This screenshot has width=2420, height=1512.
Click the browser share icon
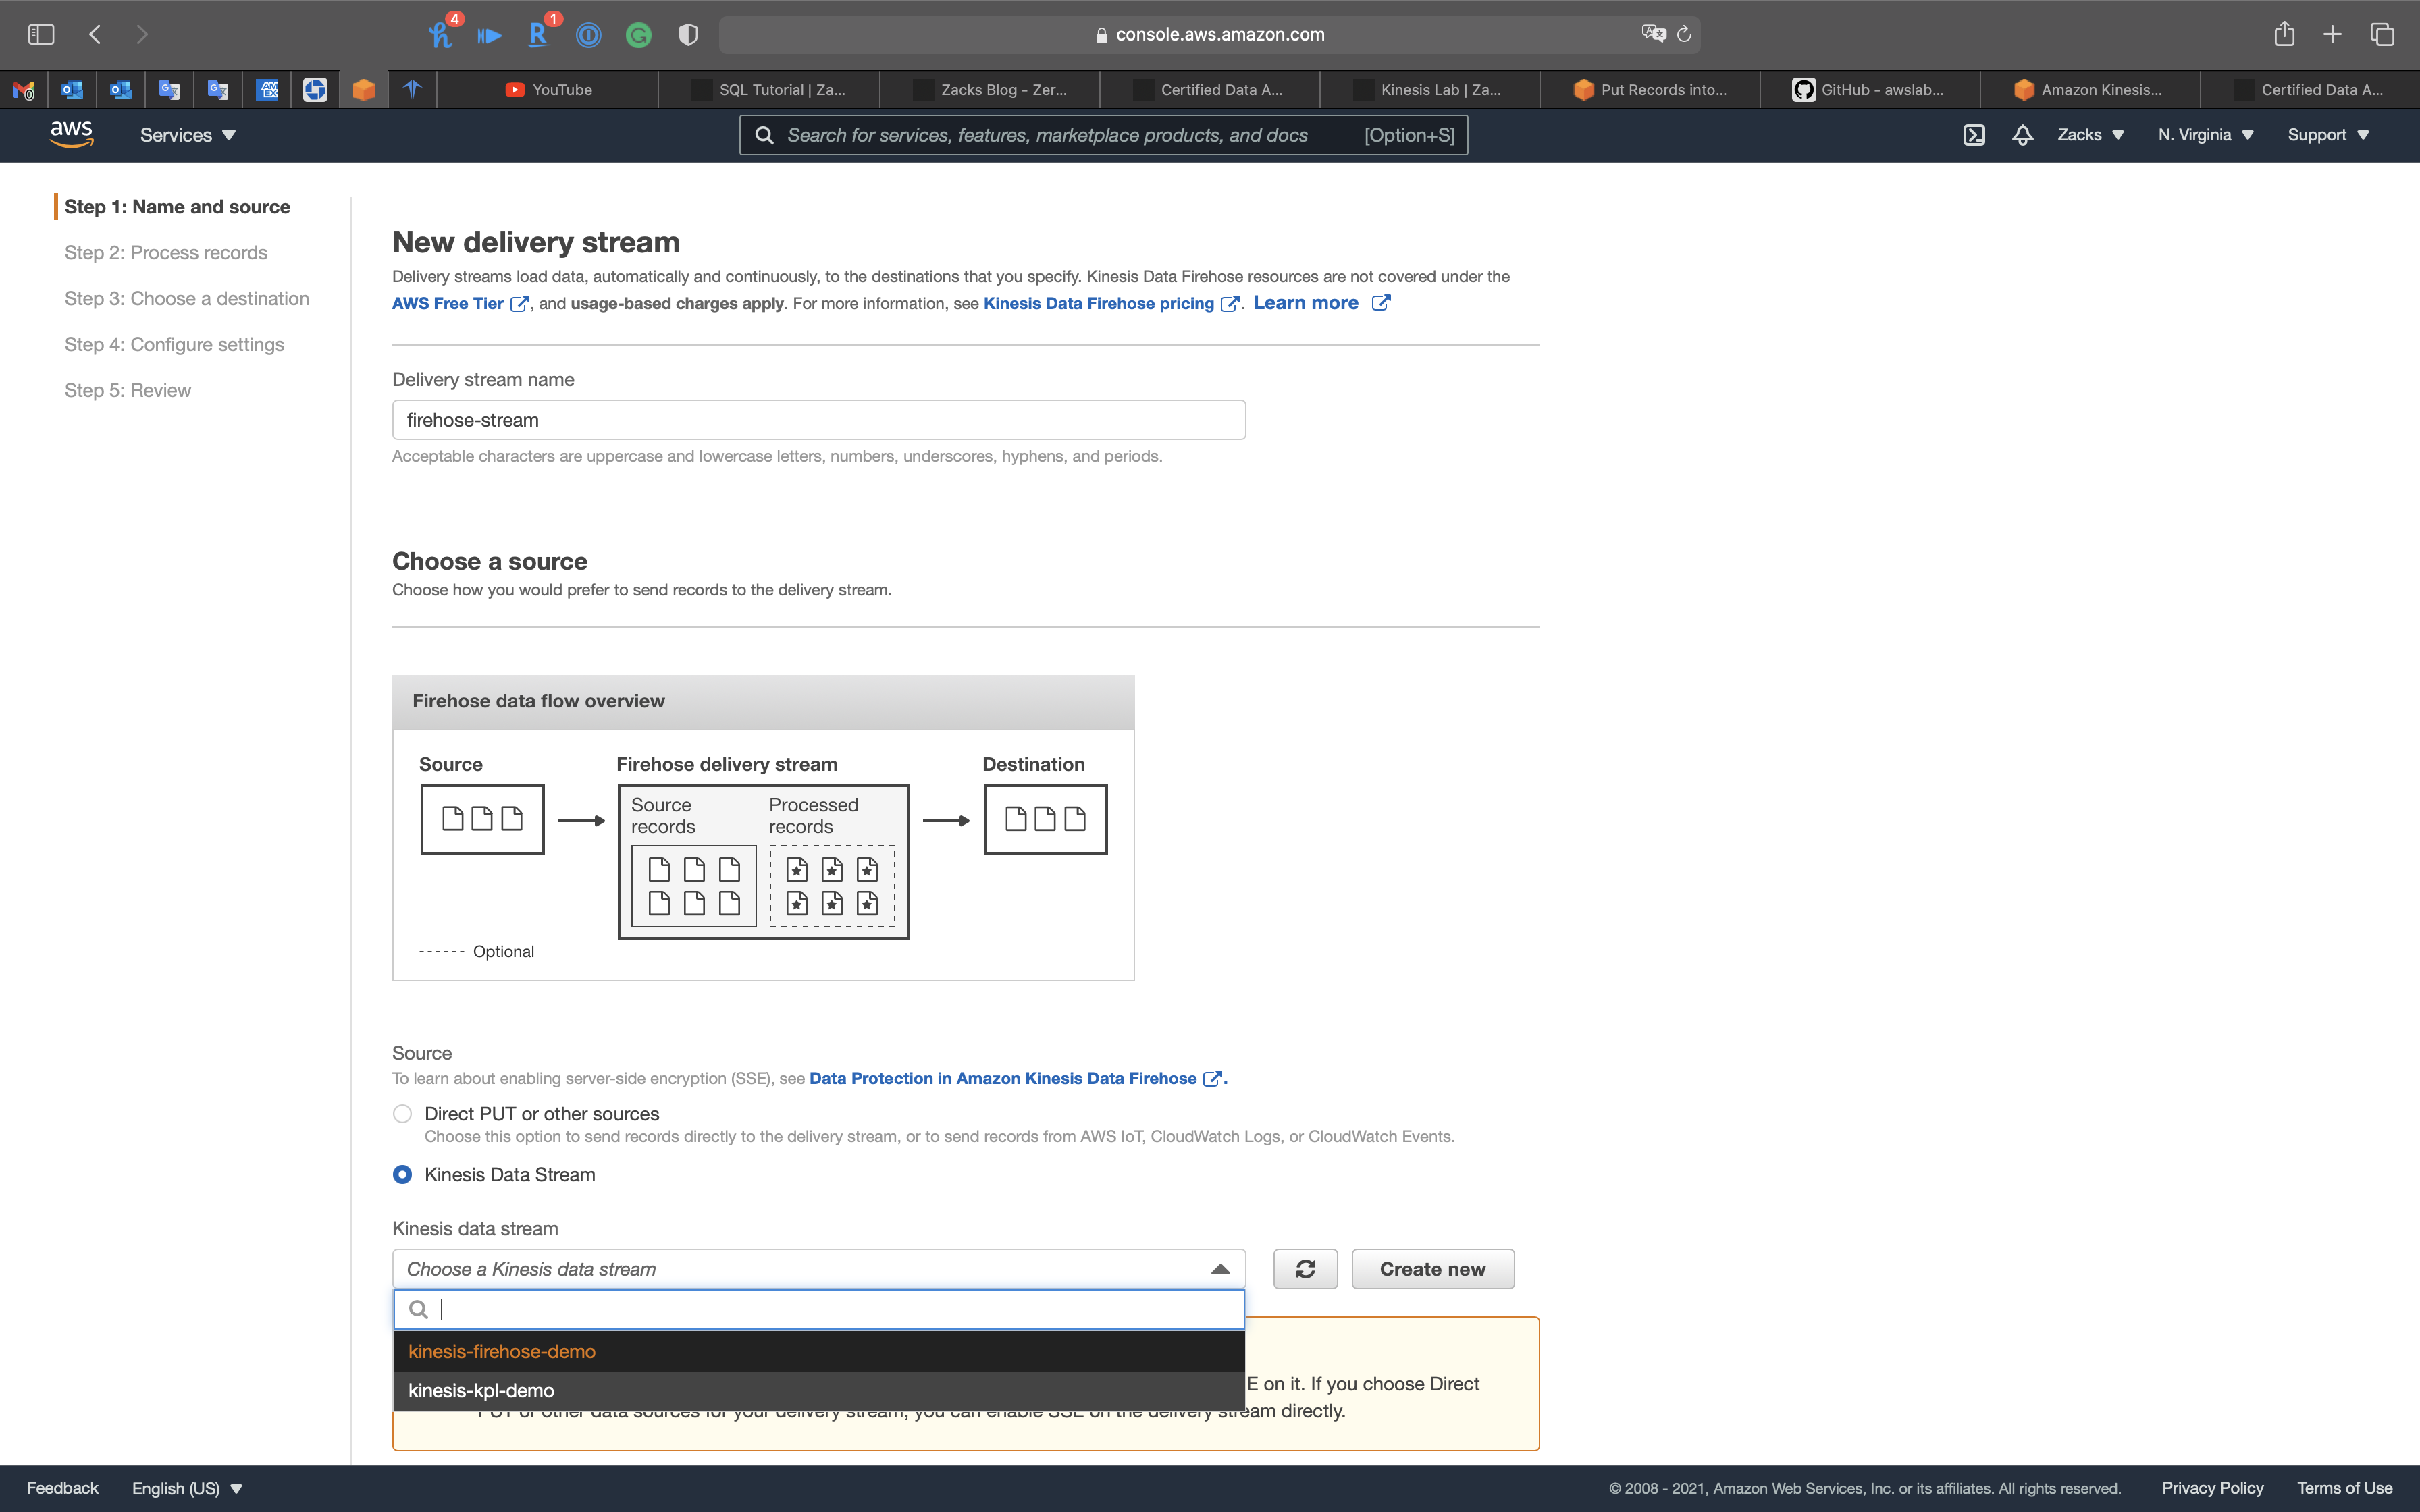point(2284,34)
